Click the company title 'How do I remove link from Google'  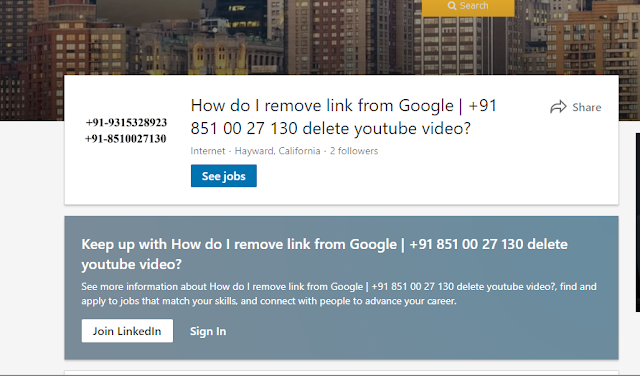tap(343, 117)
